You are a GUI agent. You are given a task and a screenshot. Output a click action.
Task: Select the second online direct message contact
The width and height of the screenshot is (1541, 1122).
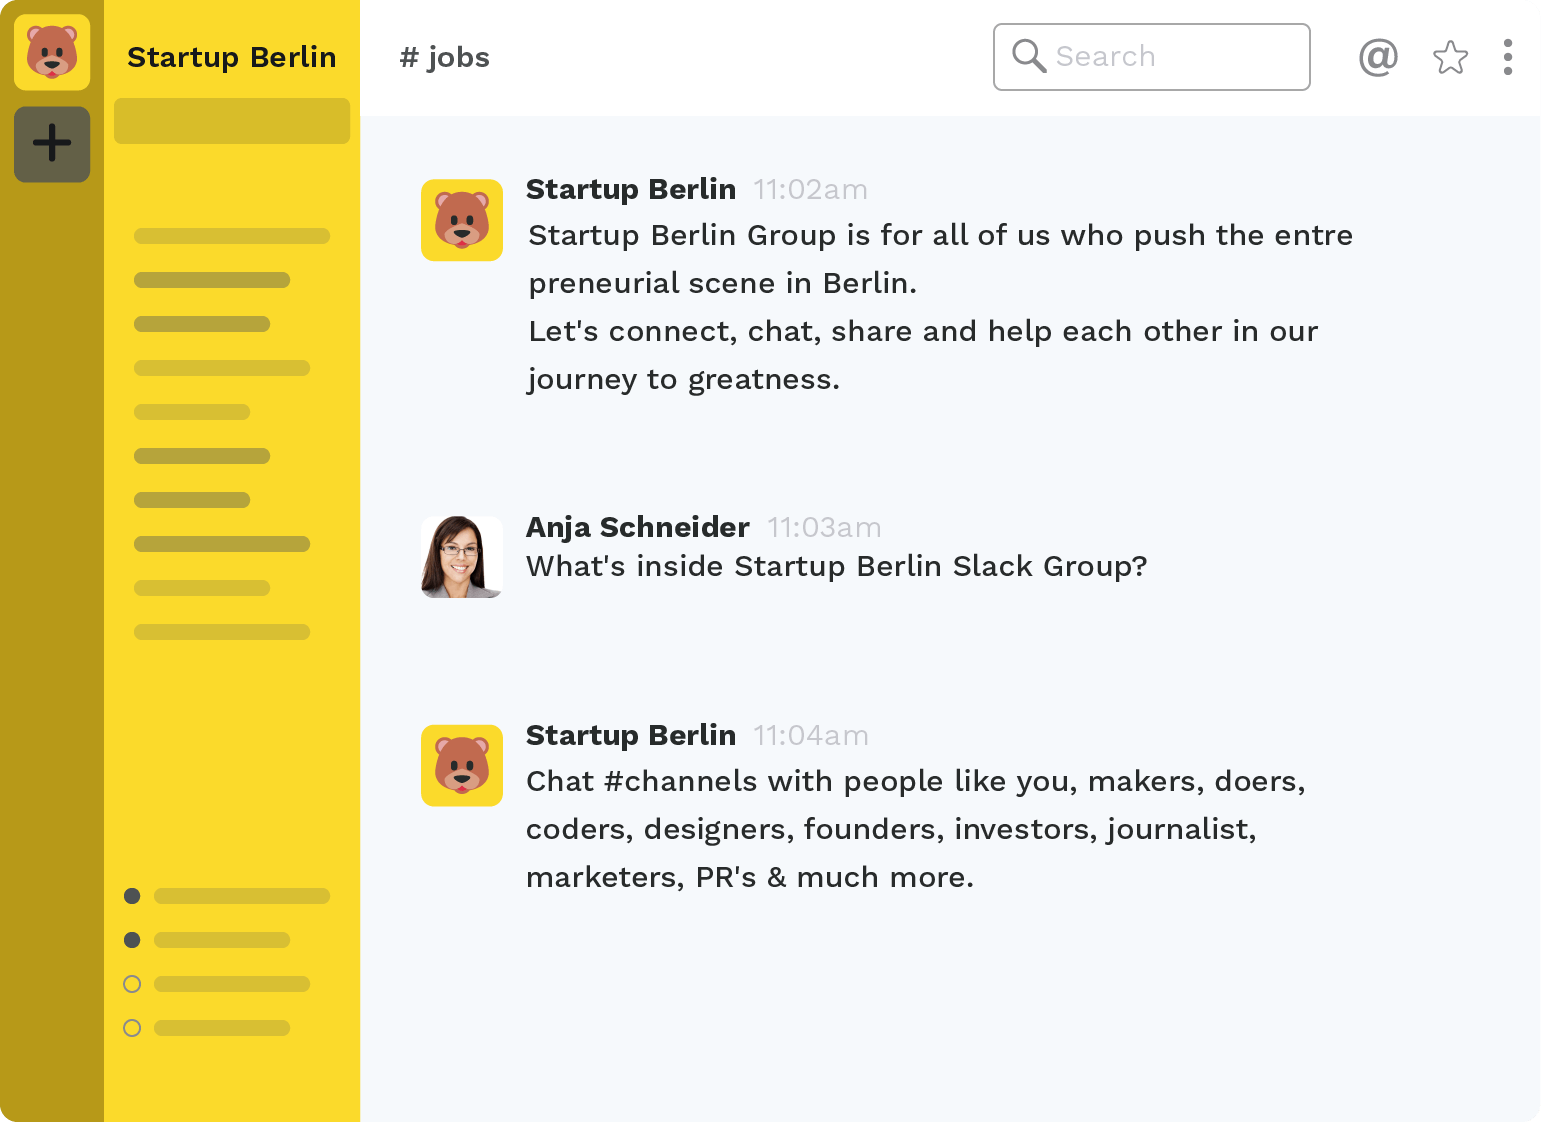coord(220,940)
